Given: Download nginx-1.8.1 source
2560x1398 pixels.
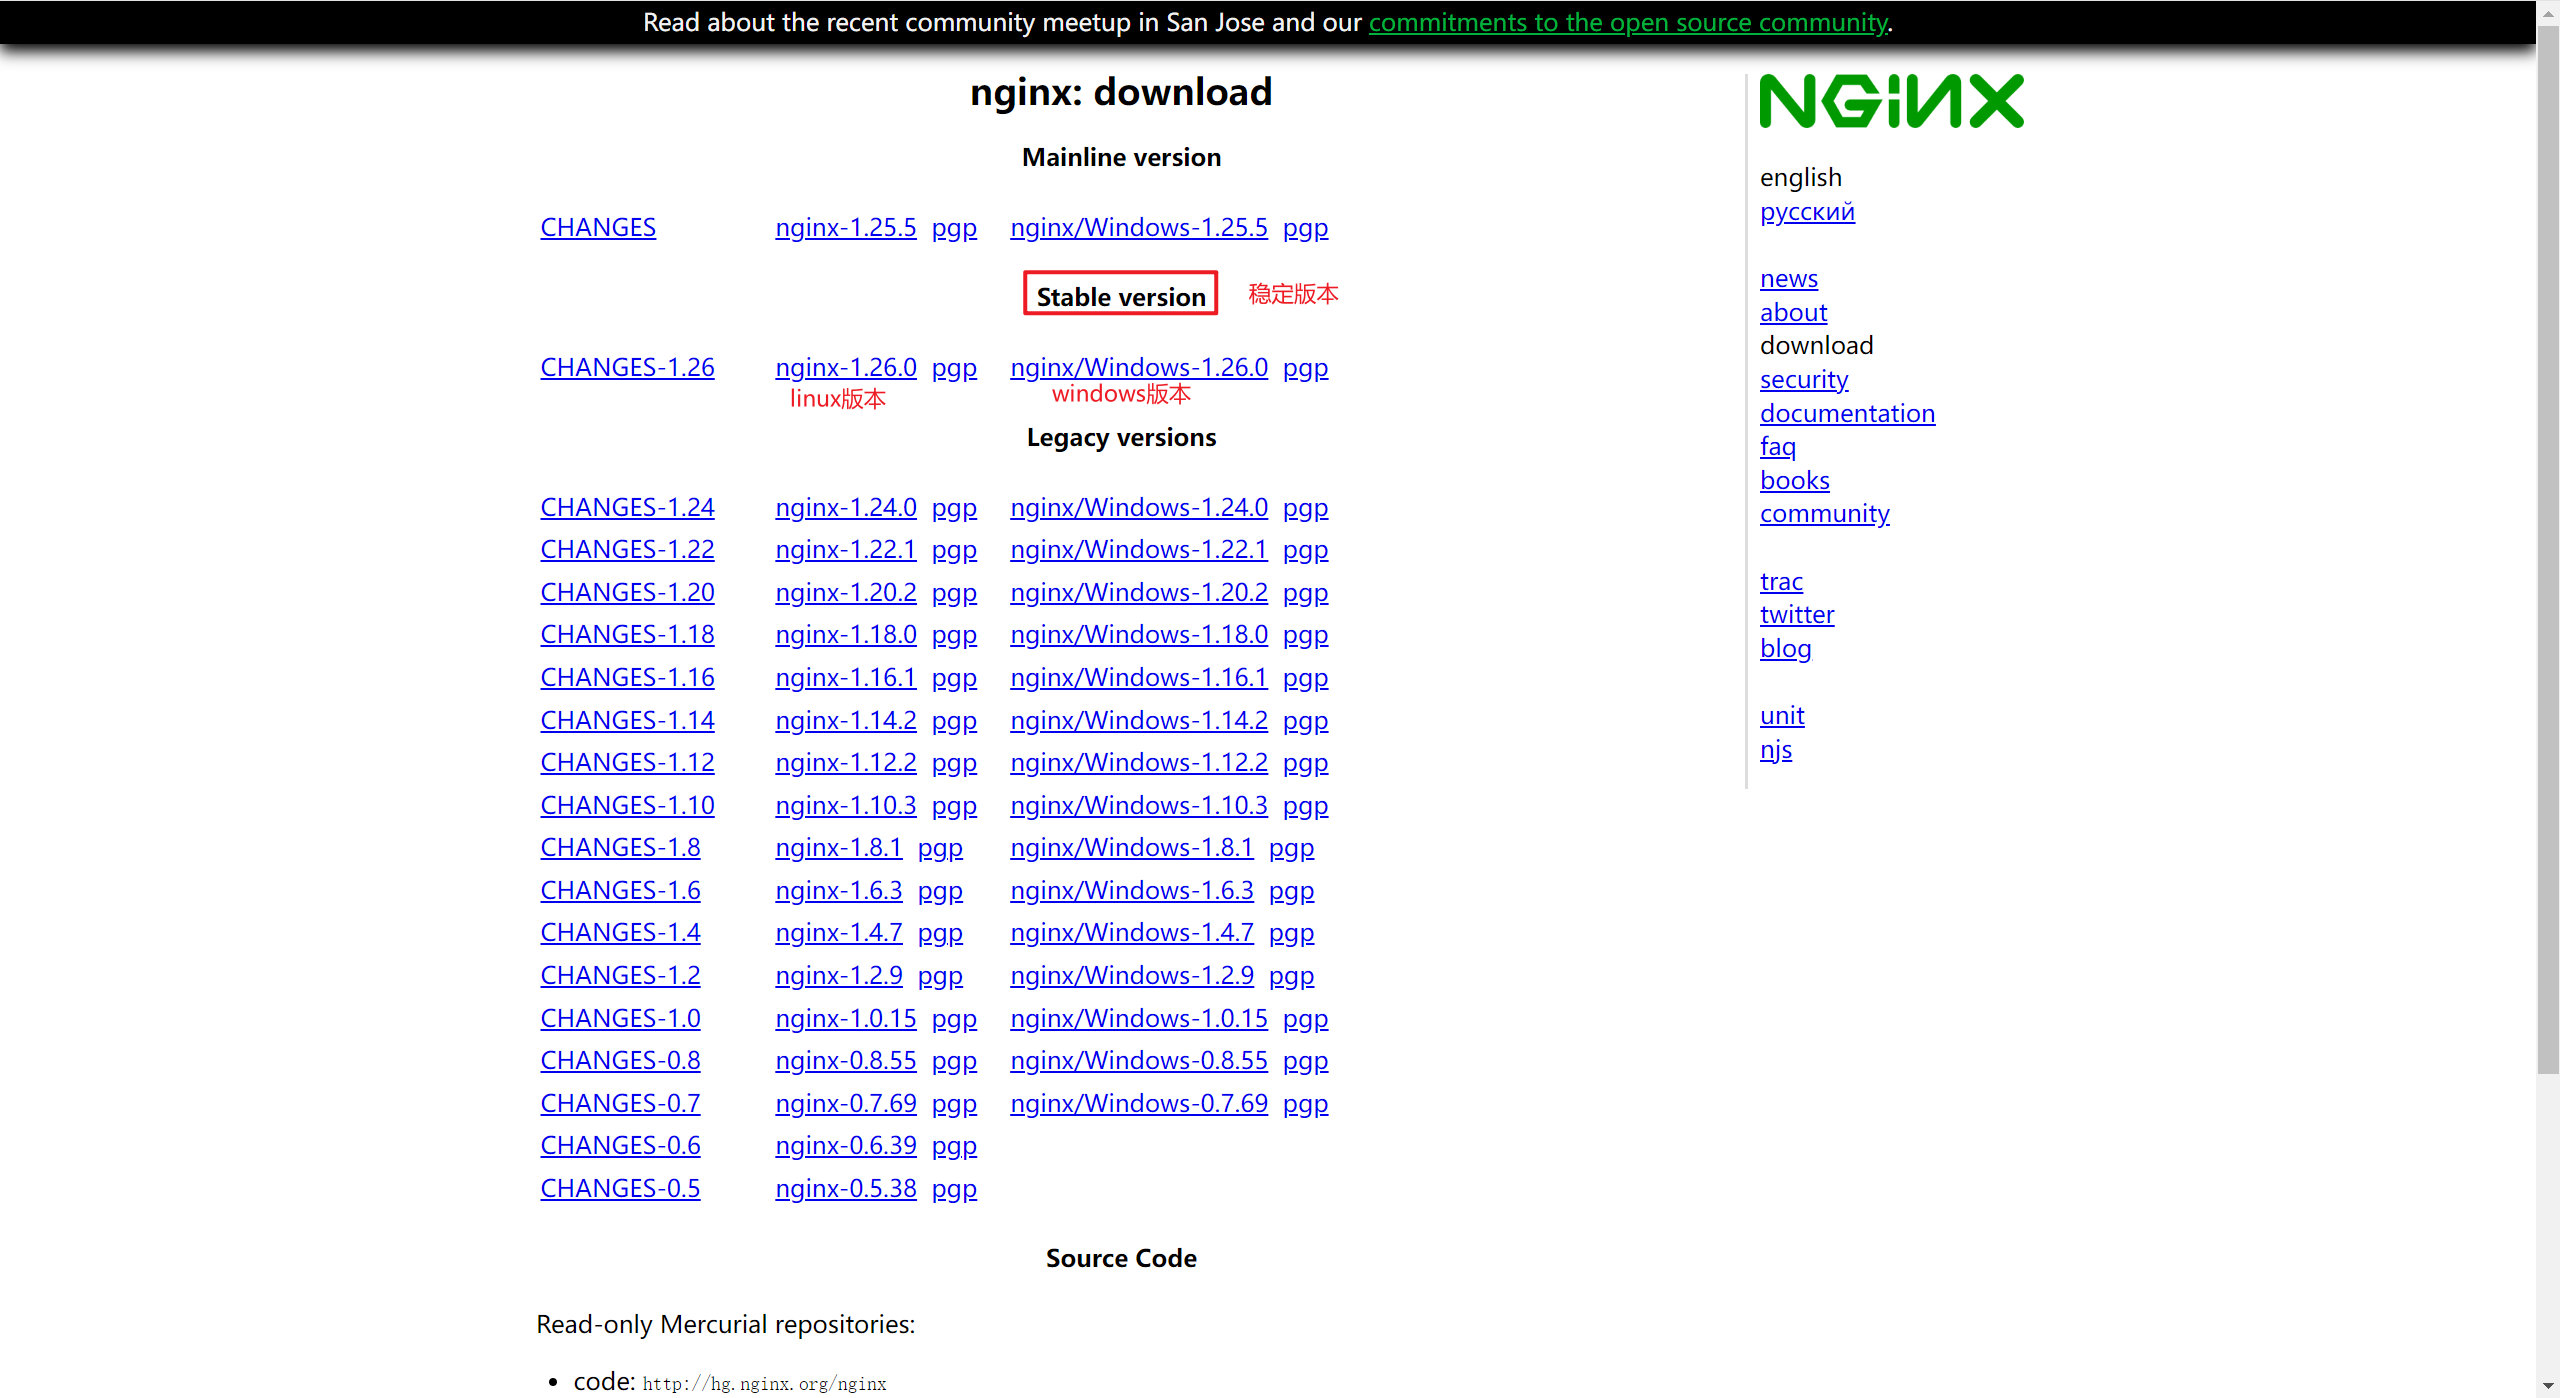Looking at the screenshot, I should click(839, 847).
